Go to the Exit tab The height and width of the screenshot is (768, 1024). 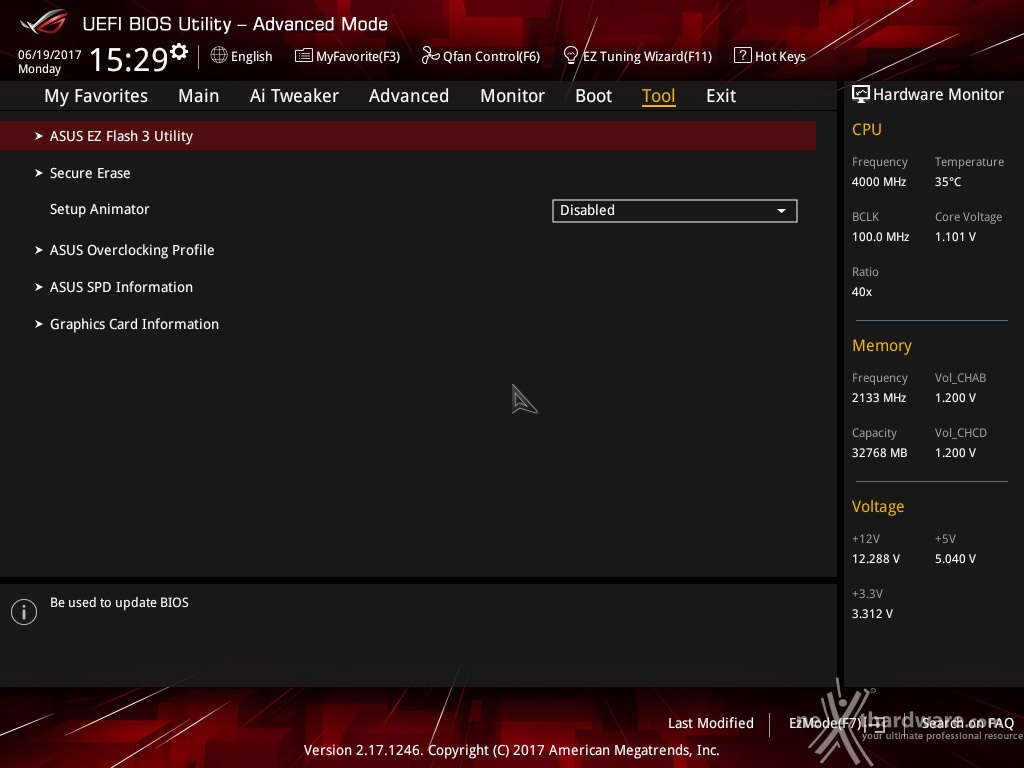pos(721,96)
